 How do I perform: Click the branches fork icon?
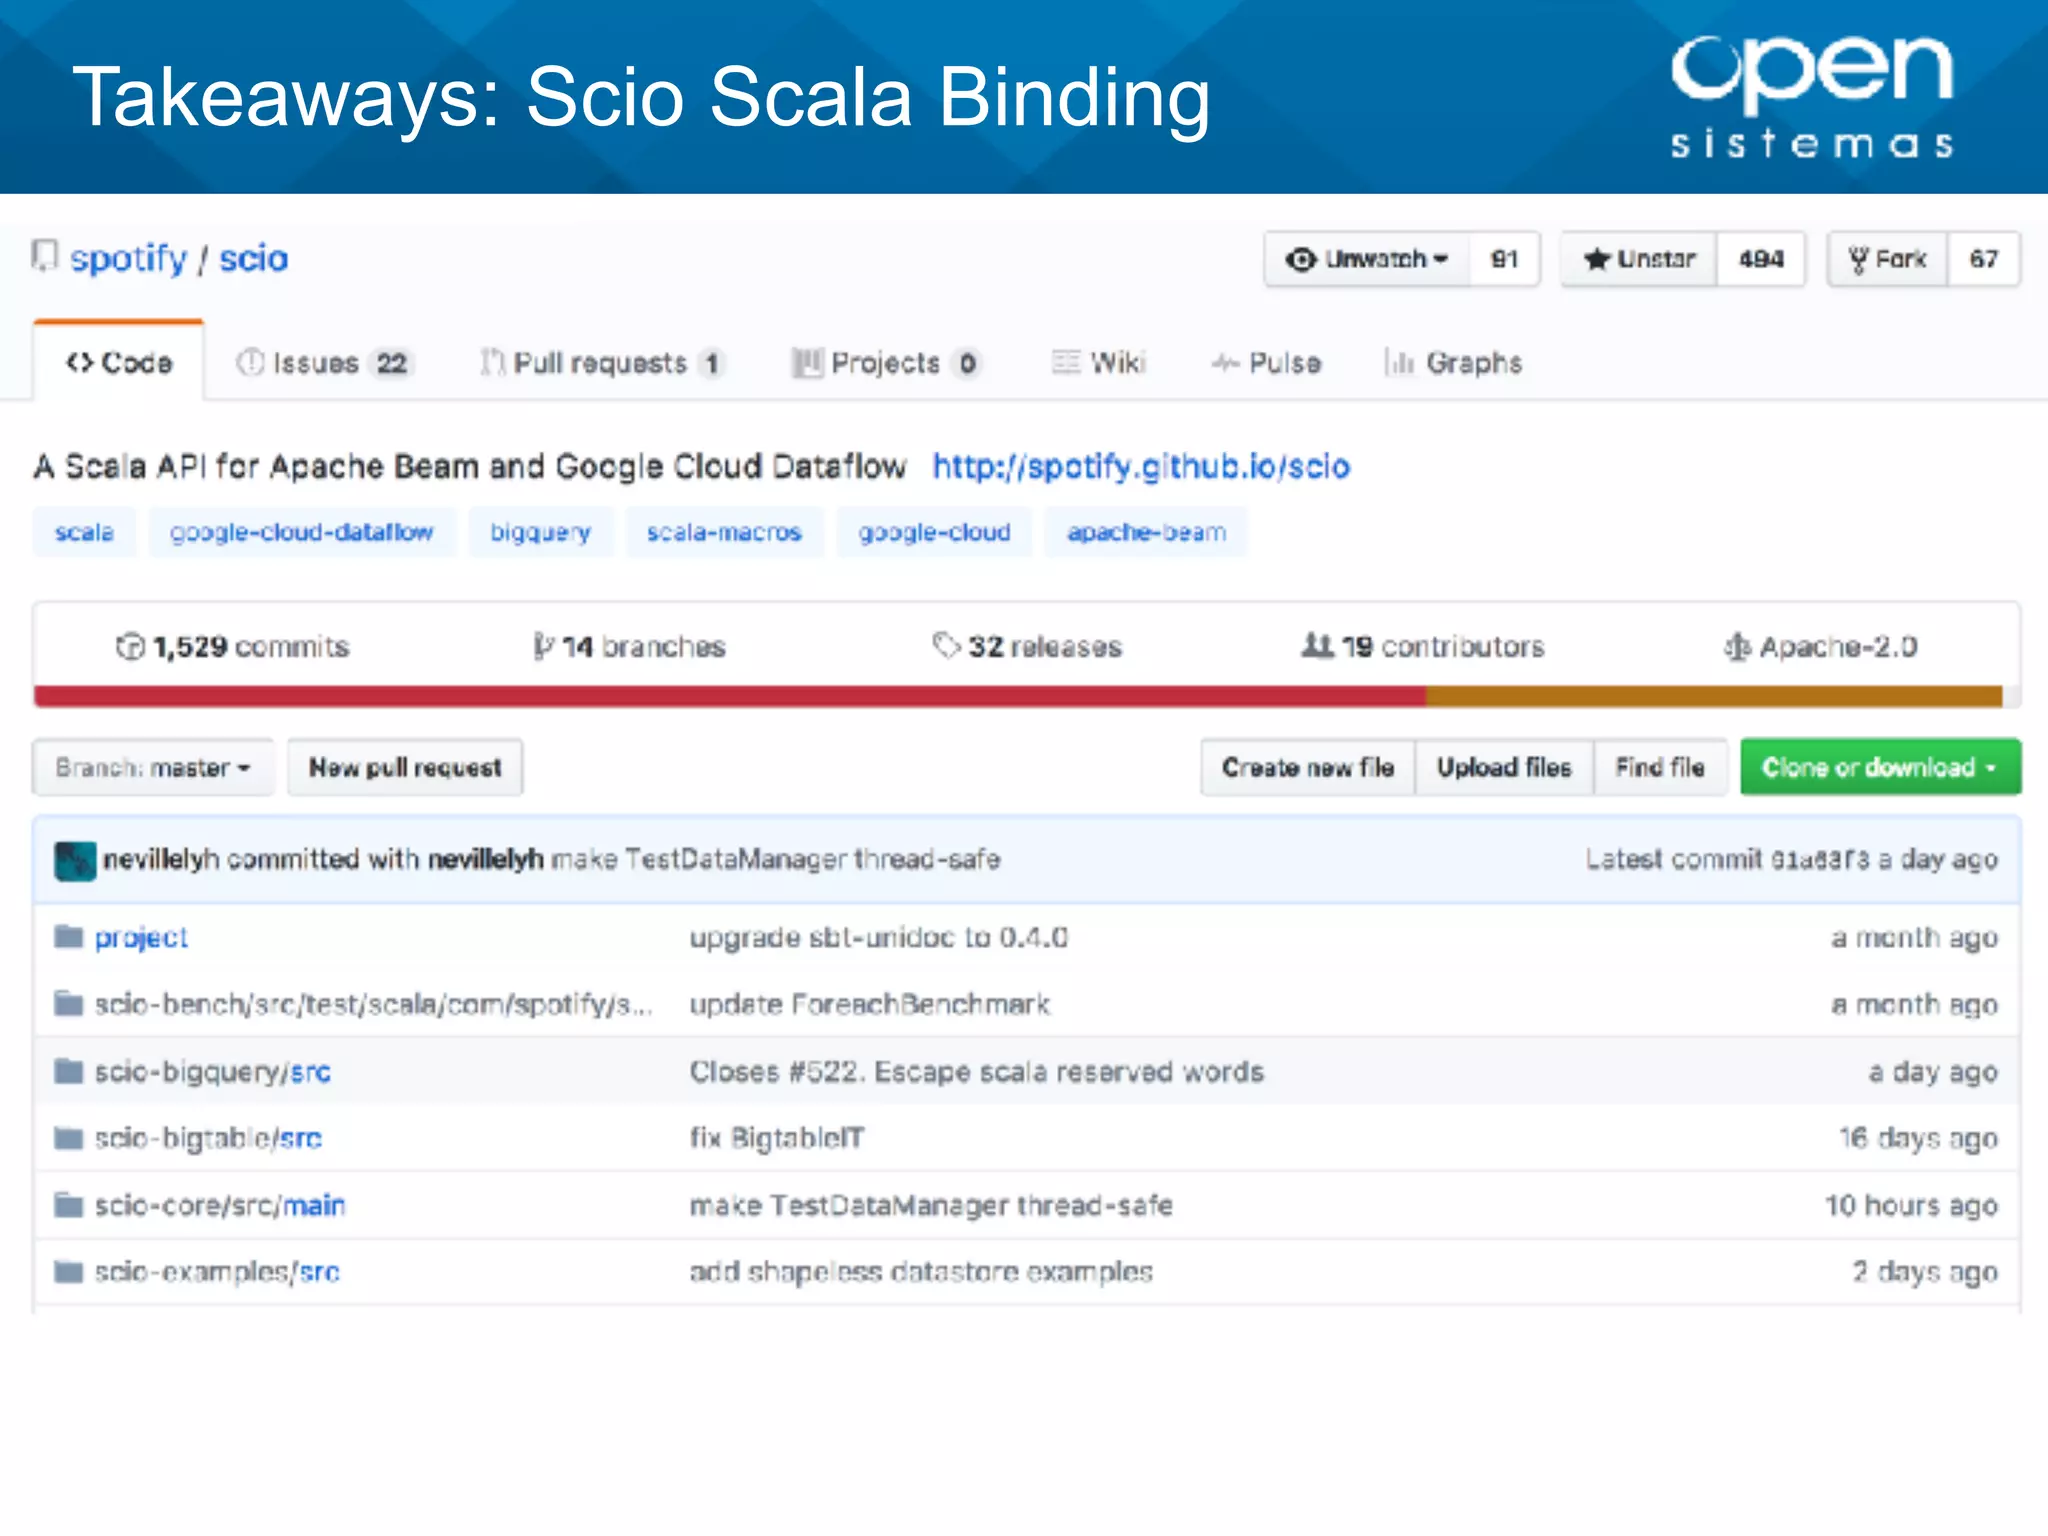(543, 647)
